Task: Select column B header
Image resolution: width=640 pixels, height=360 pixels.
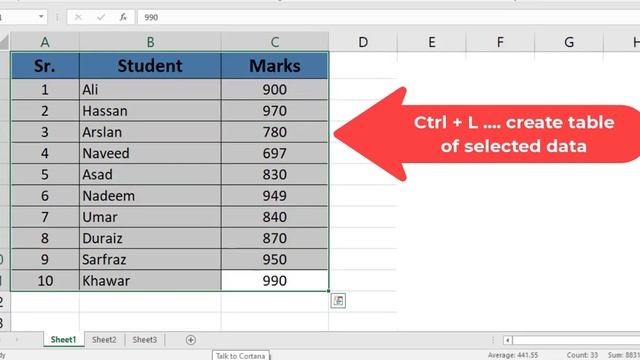Action: pos(150,42)
